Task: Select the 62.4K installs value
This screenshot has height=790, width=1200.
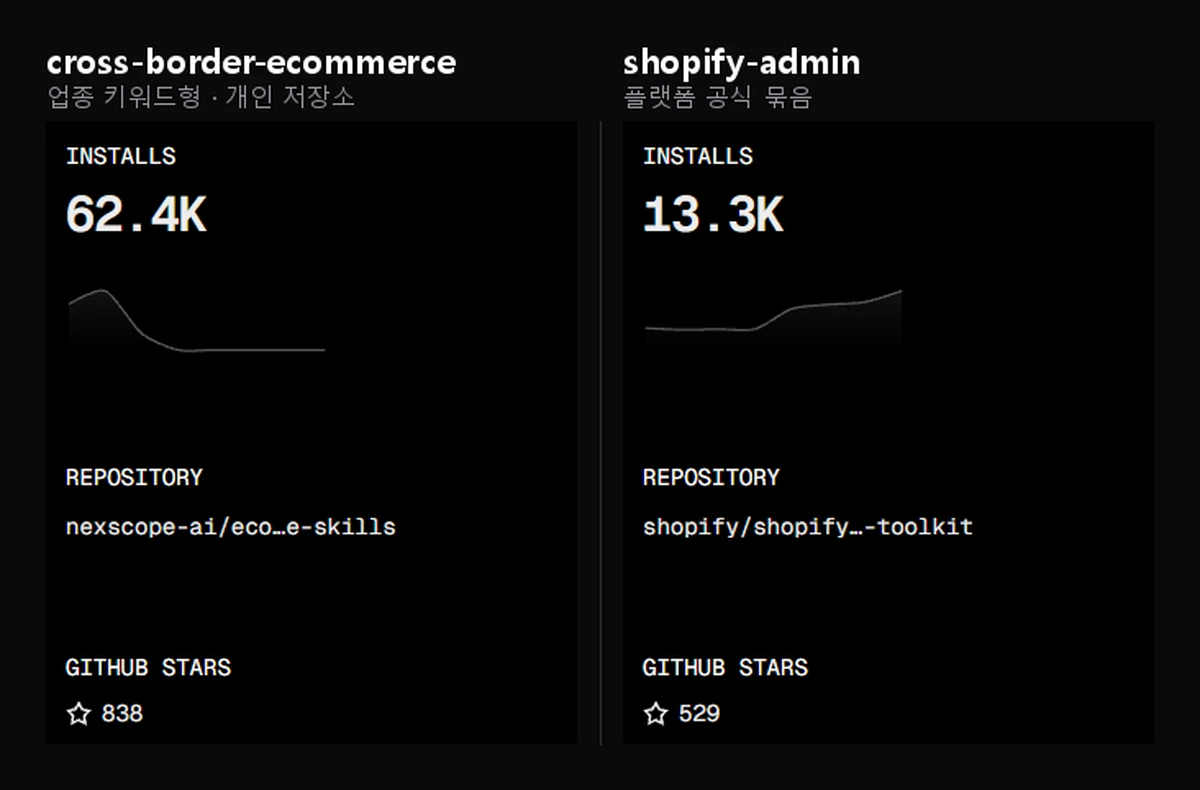Action: pos(136,215)
